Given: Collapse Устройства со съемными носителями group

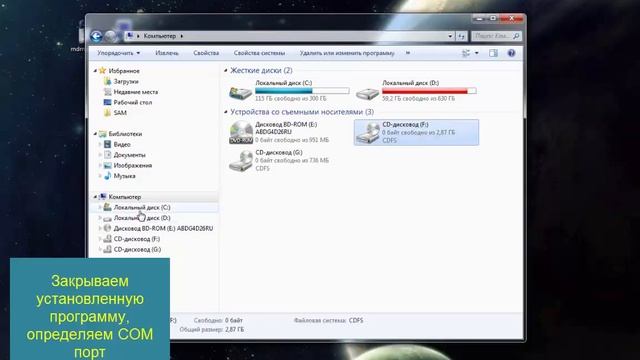Looking at the screenshot, I should (x=226, y=112).
